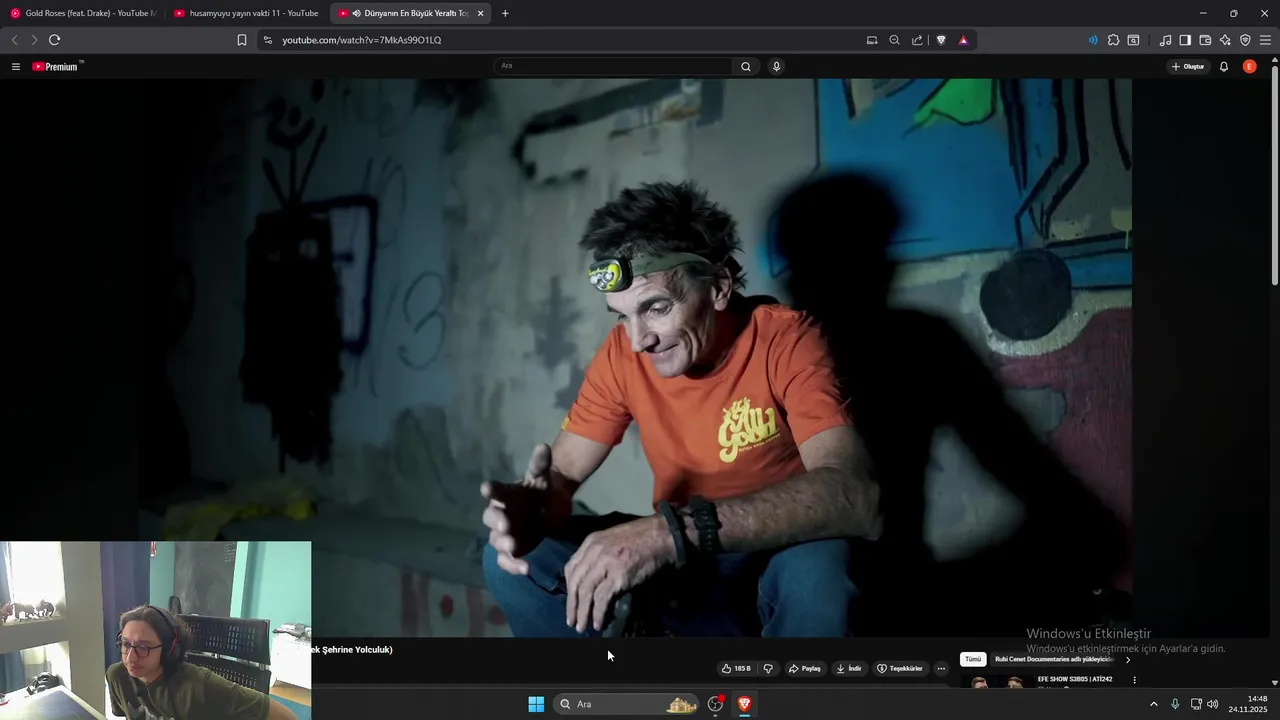1280x720 pixels.
Task: Select the Ruhi Çenet Documentaries chip
Action: [x=1054, y=660]
